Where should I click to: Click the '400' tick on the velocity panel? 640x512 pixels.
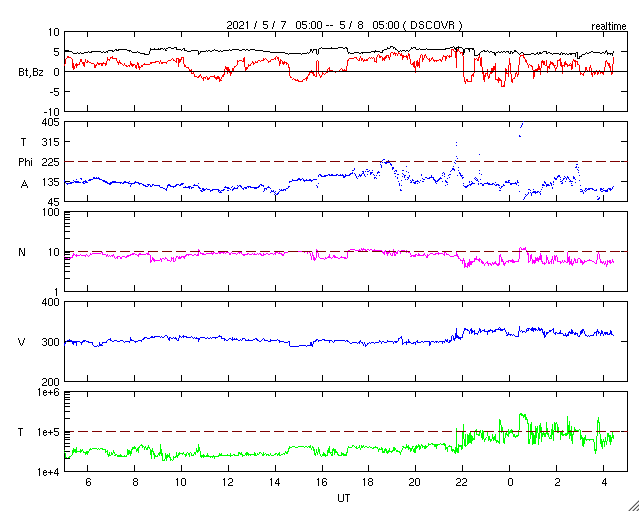51,302
